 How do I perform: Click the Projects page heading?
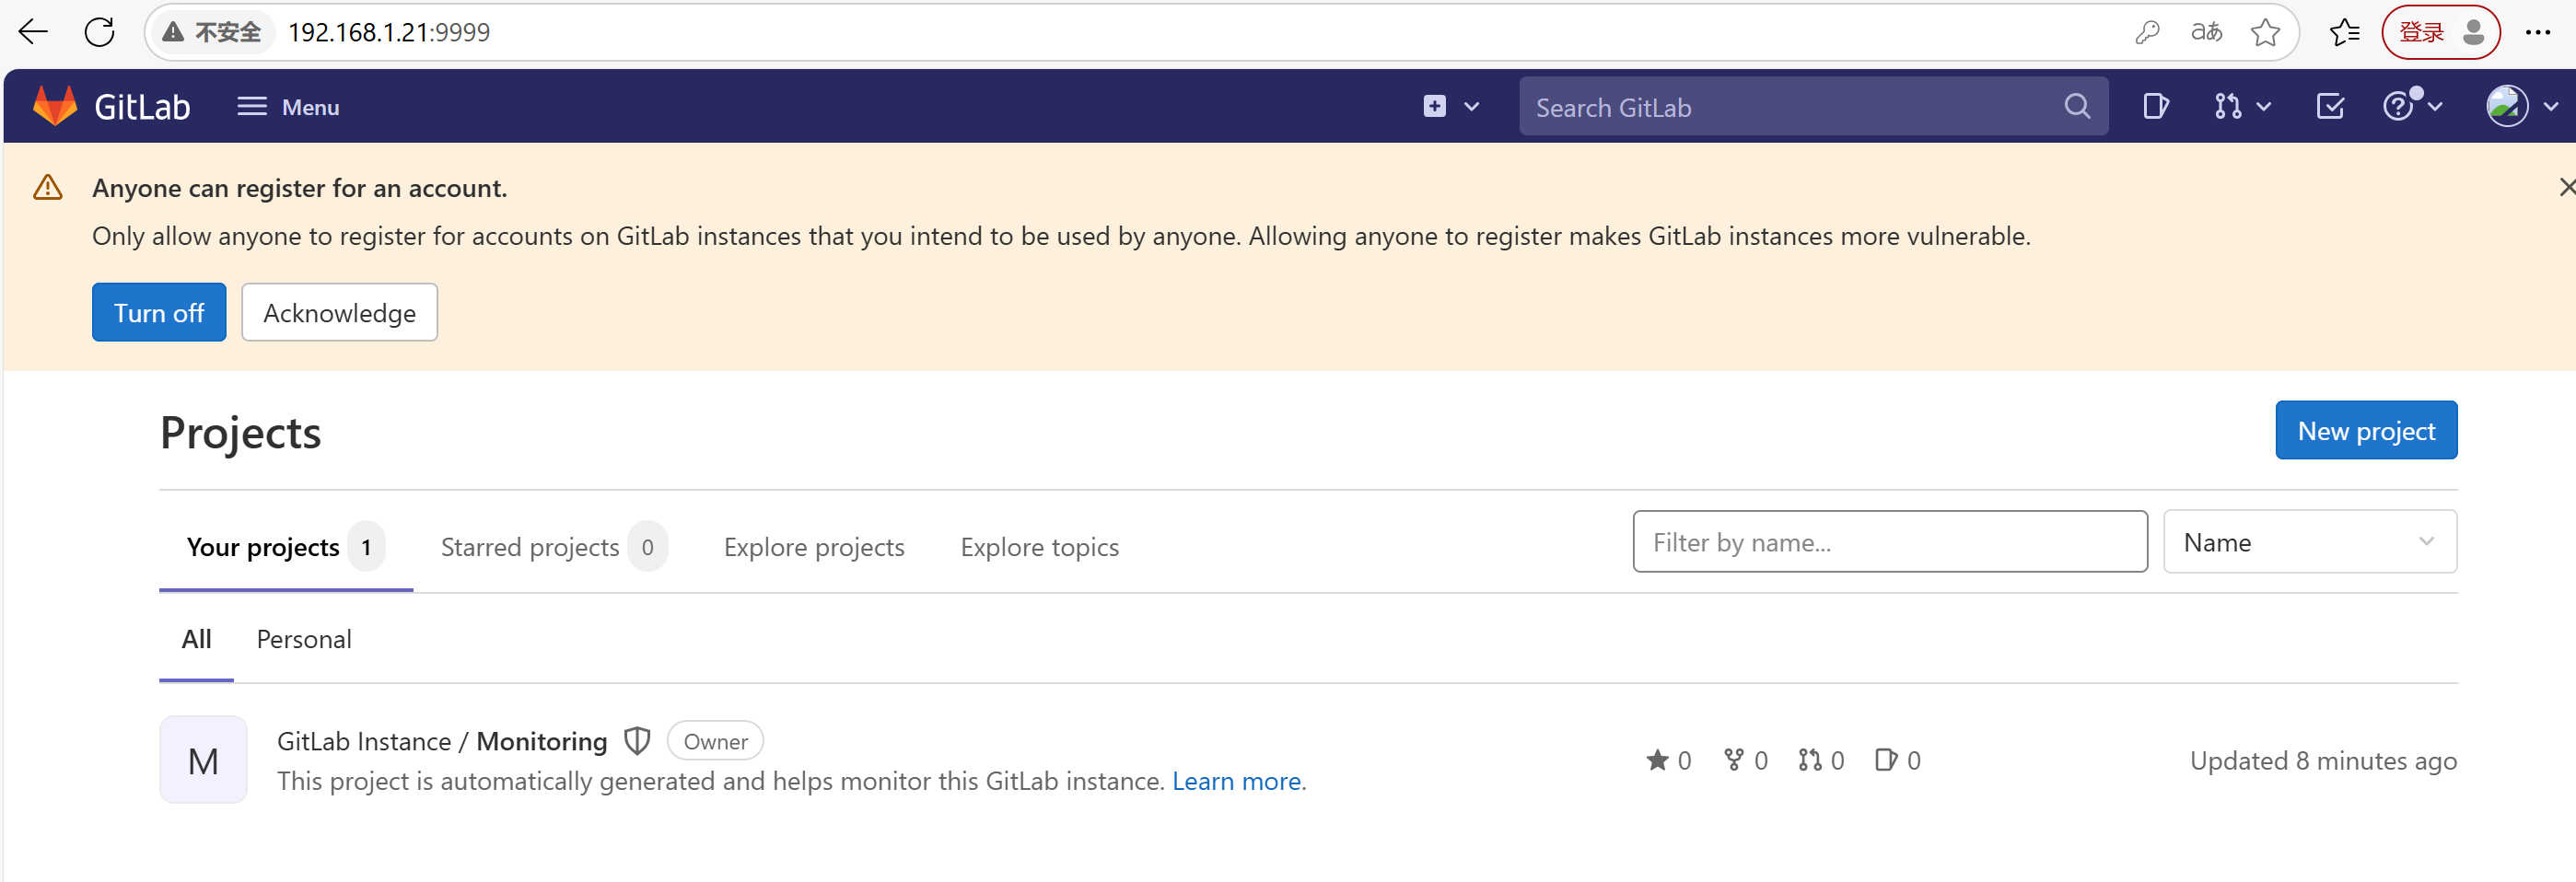240,434
